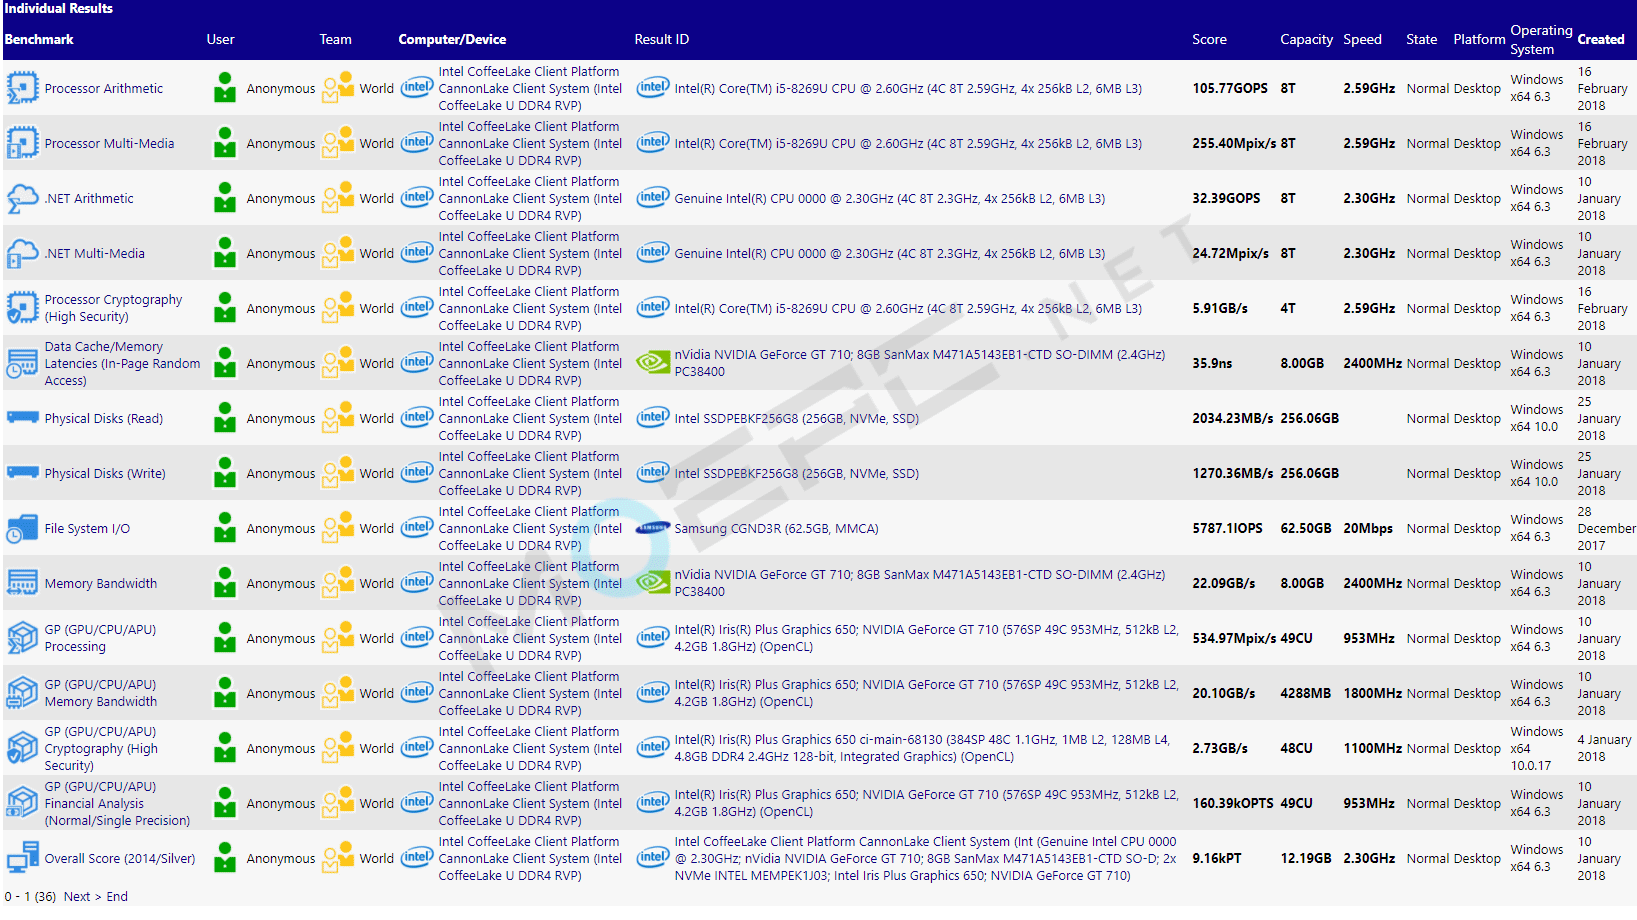Viewport: 1637px width, 920px height.
Task: Sort by the Capacity column header
Action: [x=1306, y=39]
